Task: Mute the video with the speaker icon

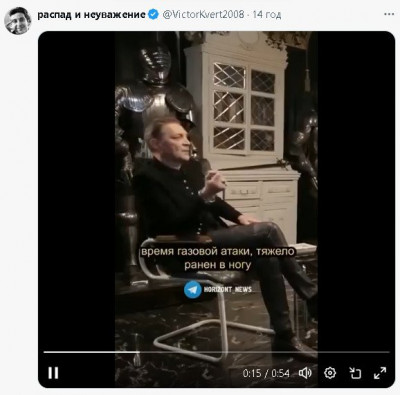Action: (305, 373)
